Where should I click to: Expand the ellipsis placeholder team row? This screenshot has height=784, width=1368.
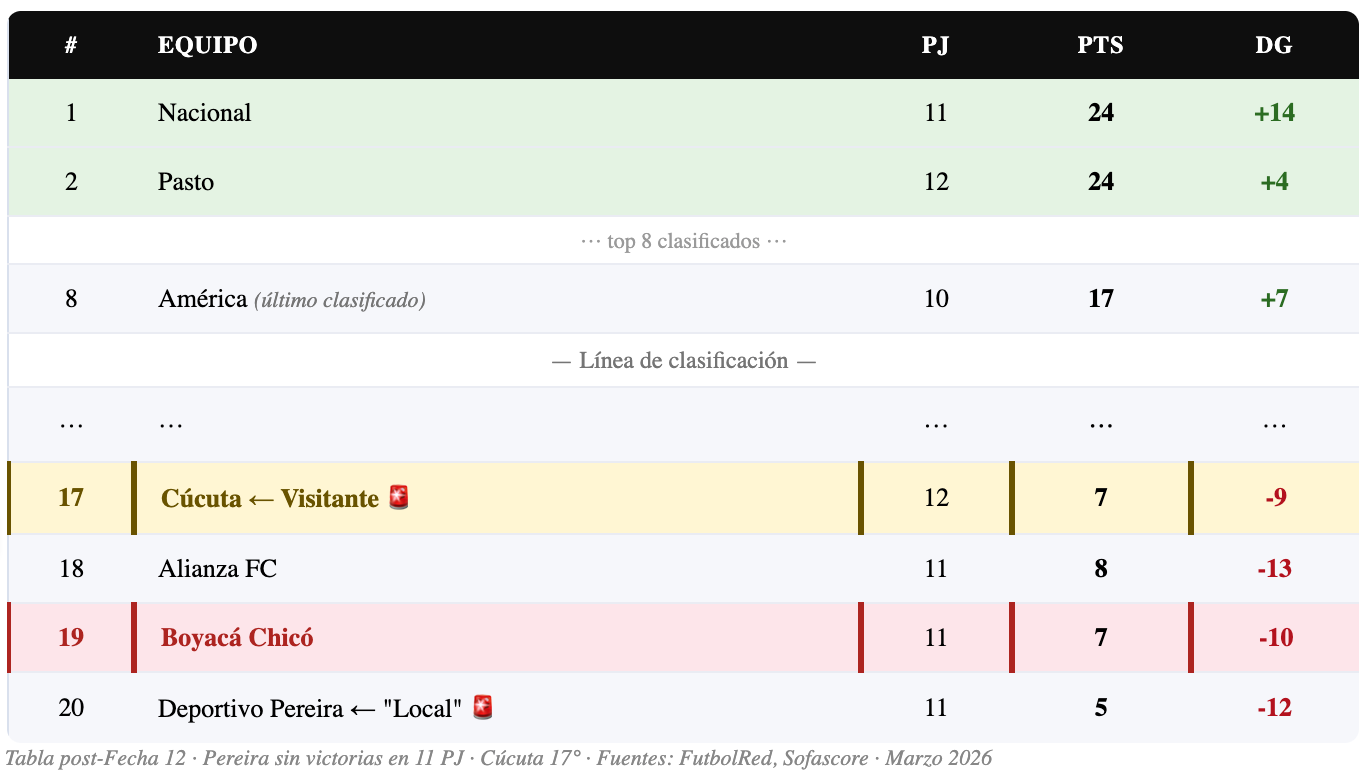pos(684,424)
